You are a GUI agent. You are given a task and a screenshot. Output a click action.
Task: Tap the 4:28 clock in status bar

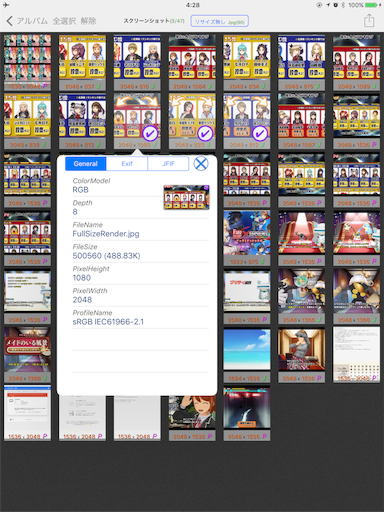pos(192,5)
